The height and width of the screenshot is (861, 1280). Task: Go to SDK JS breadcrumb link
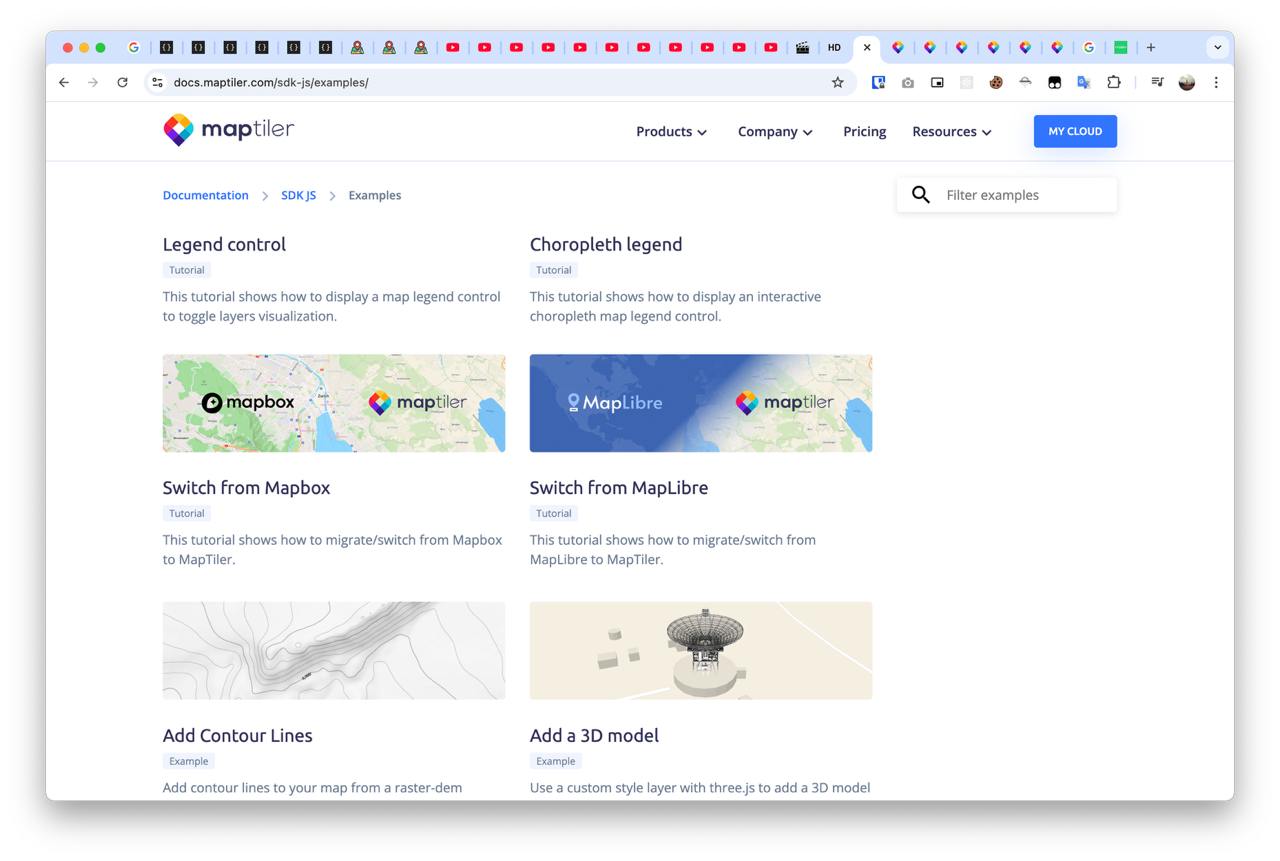[x=298, y=195]
